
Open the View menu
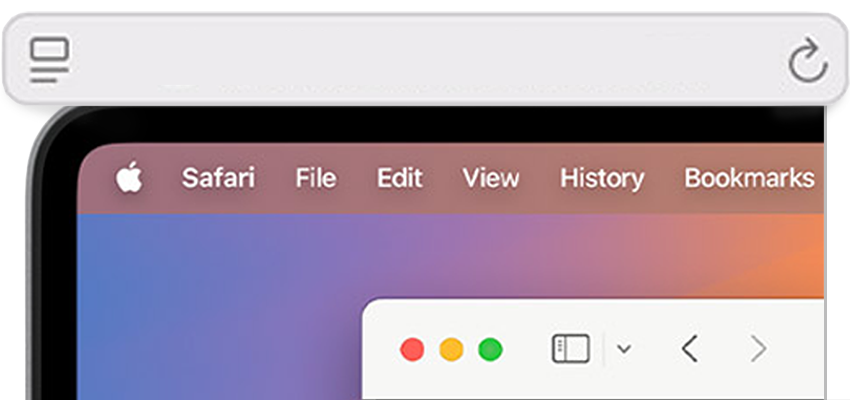(491, 178)
